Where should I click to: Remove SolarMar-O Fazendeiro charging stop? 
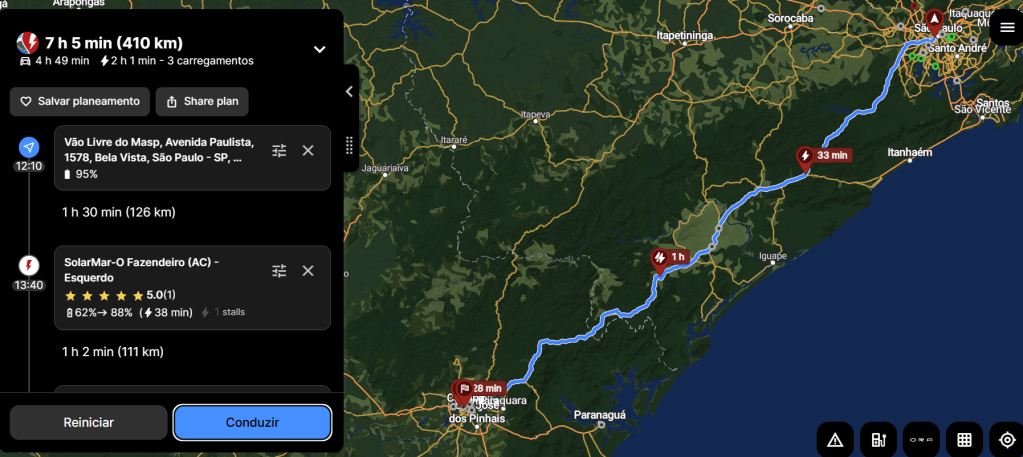point(308,271)
